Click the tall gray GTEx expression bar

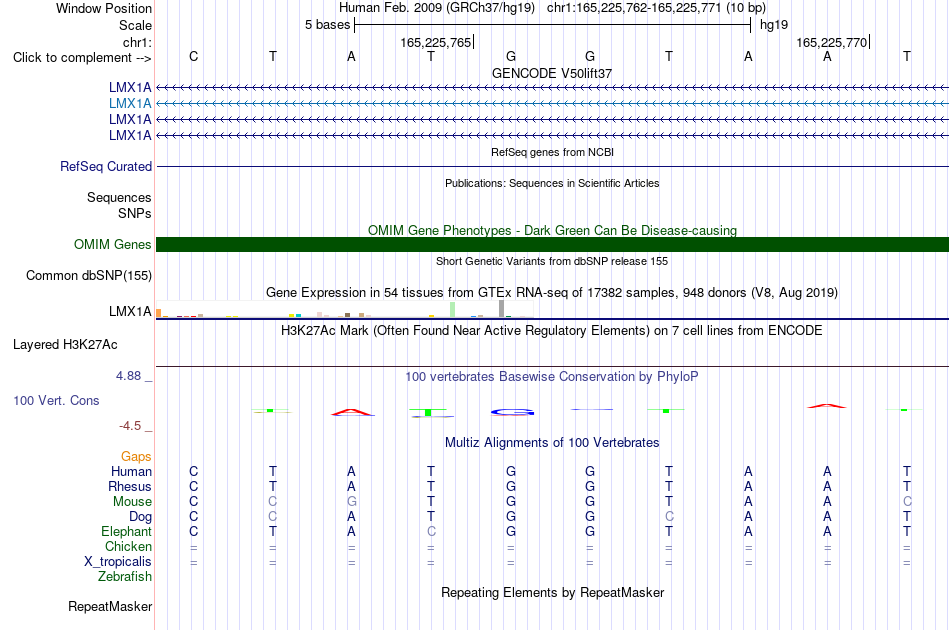pyautogui.click(x=502, y=308)
